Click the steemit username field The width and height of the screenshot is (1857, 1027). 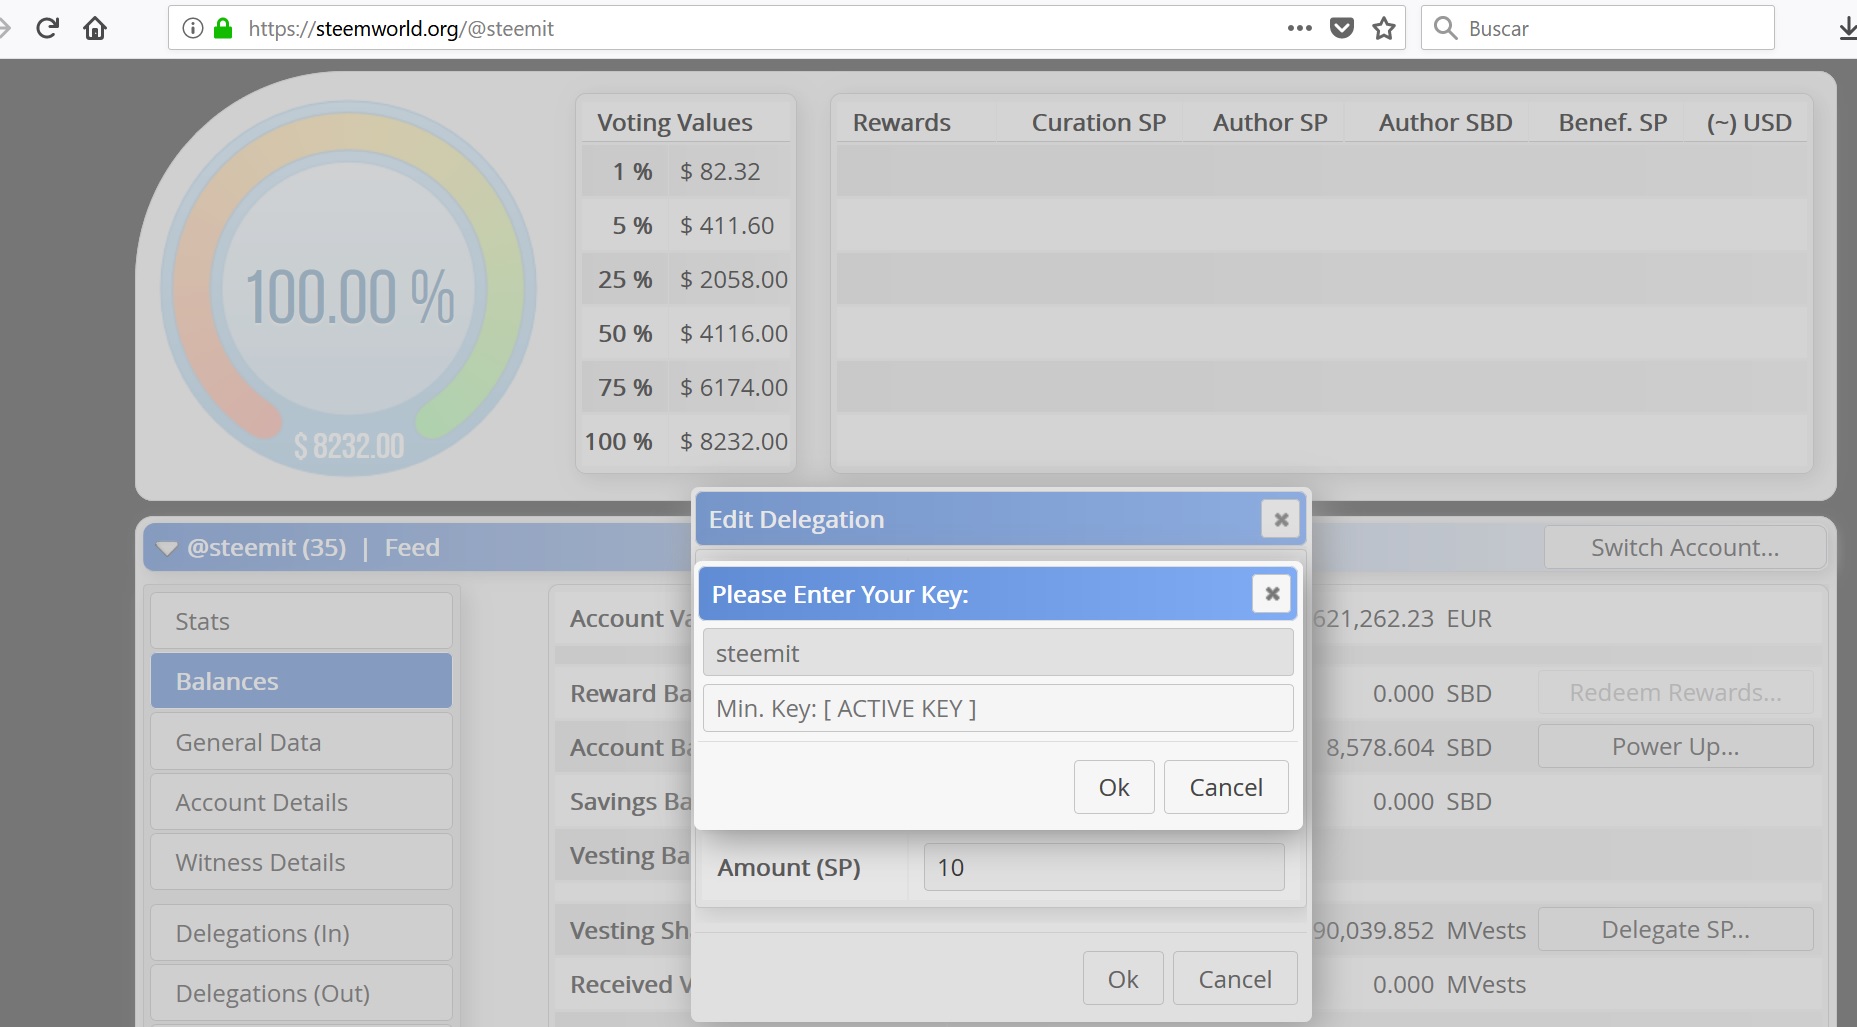[998, 653]
